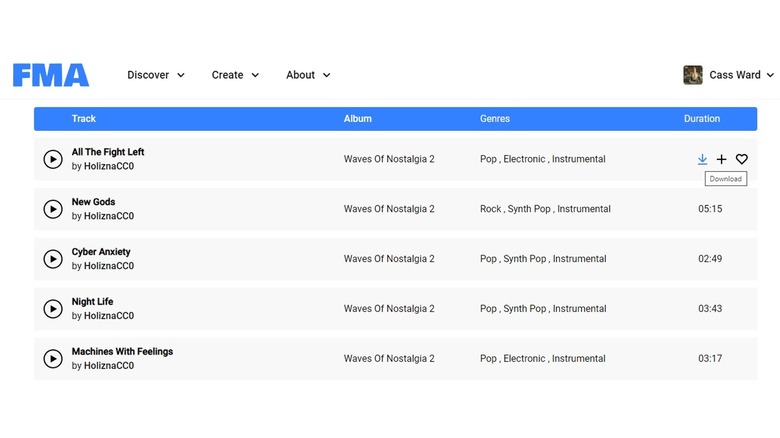The height and width of the screenshot is (438, 780).
Task: Play the track All The Fight Left
Action: coord(53,159)
